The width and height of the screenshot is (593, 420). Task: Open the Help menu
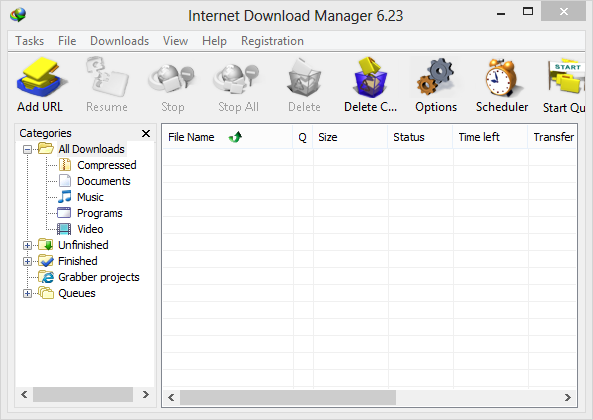[214, 41]
